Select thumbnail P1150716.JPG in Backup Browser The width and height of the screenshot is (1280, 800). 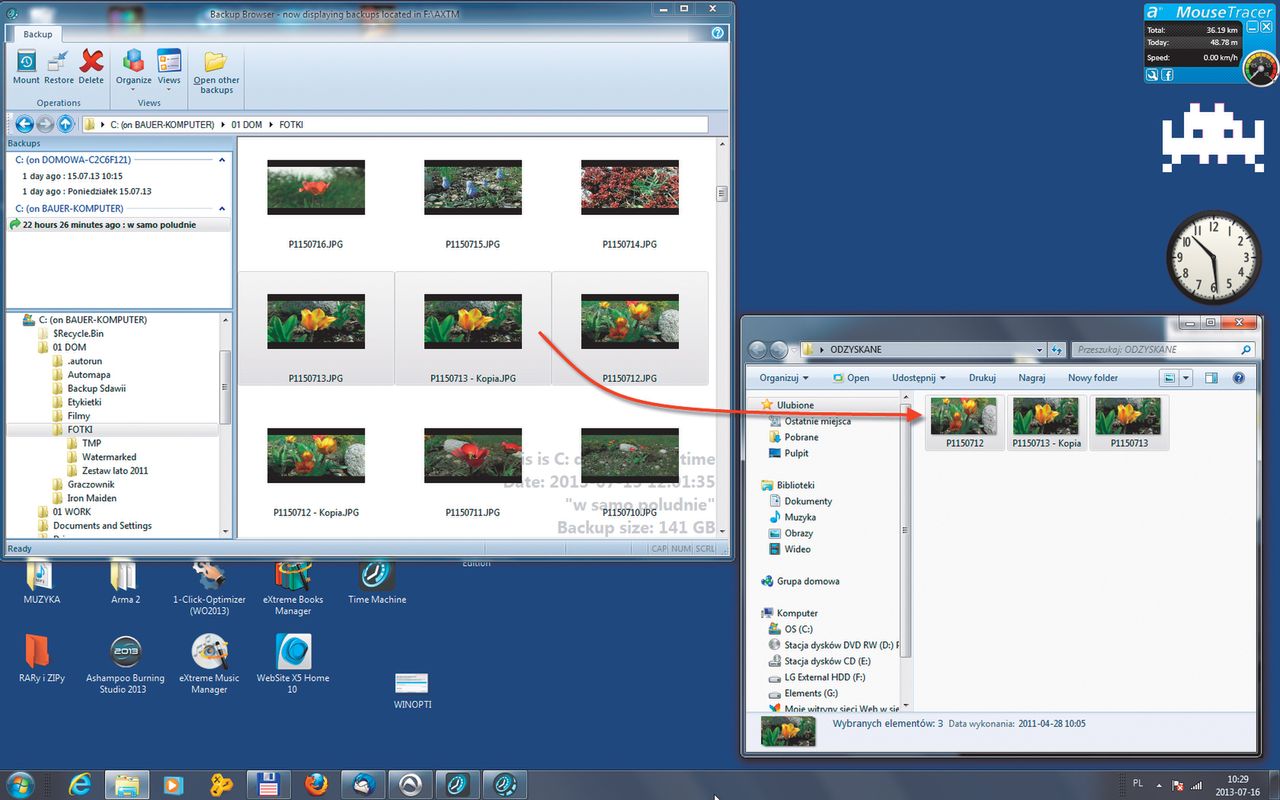(x=316, y=204)
